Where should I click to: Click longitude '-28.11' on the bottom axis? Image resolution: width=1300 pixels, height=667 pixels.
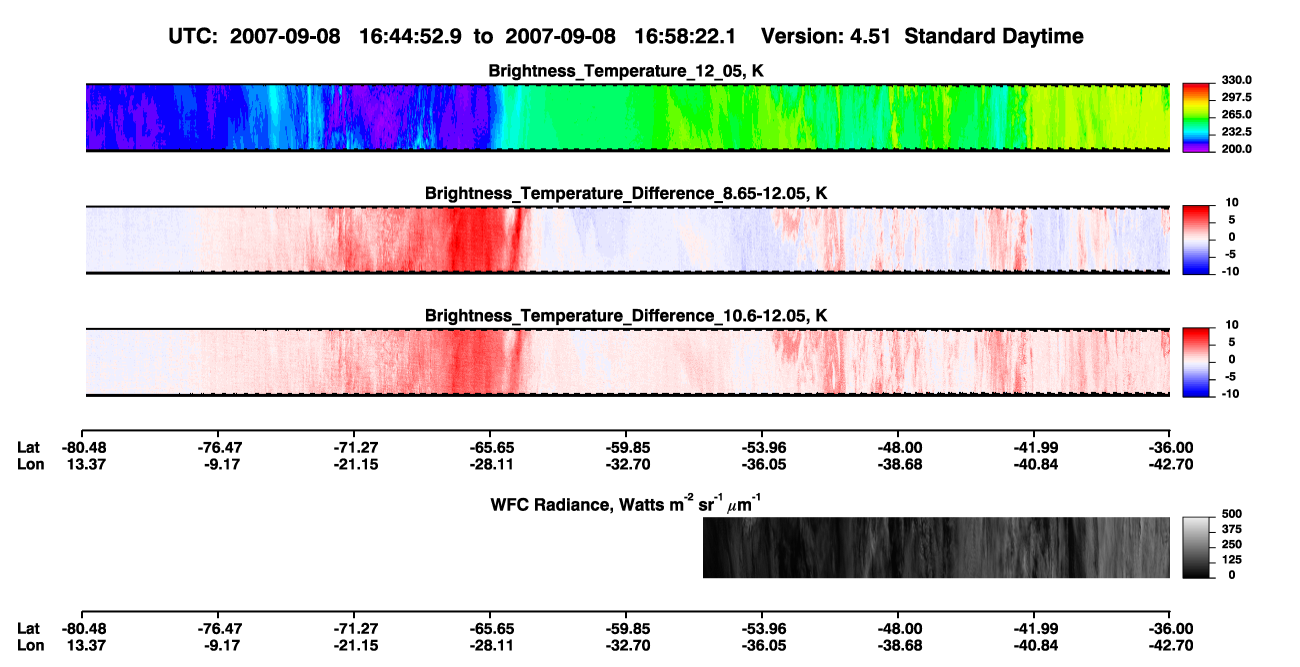click(x=490, y=644)
